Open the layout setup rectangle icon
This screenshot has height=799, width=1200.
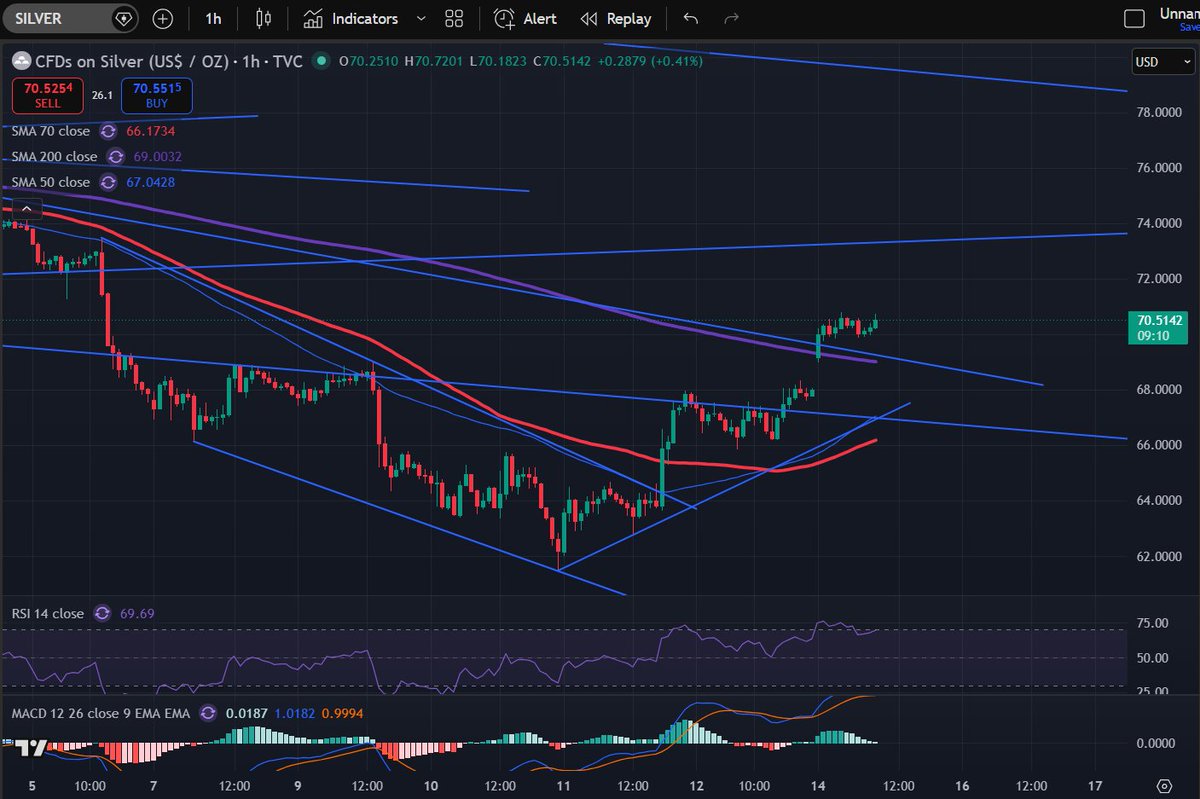(1133, 19)
